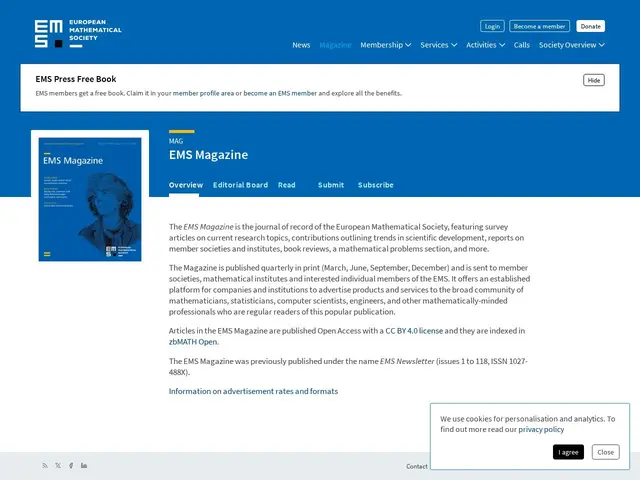Image resolution: width=640 pixels, height=480 pixels.
Task: Close the cookie notice
Action: [606, 452]
